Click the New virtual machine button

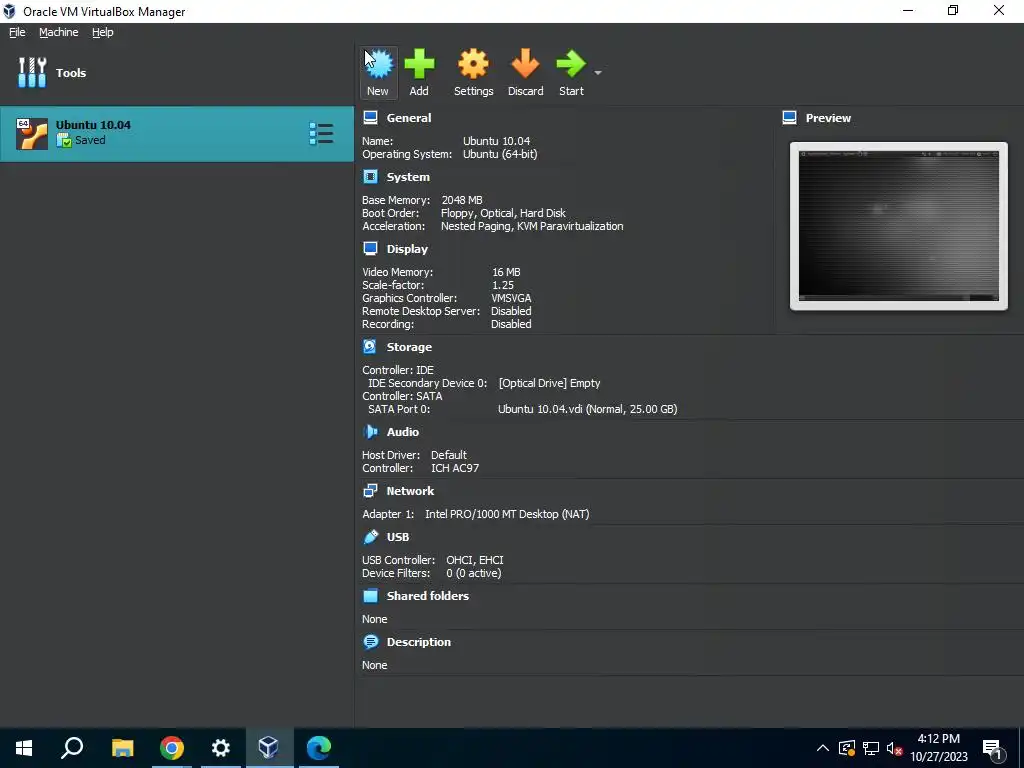(378, 72)
